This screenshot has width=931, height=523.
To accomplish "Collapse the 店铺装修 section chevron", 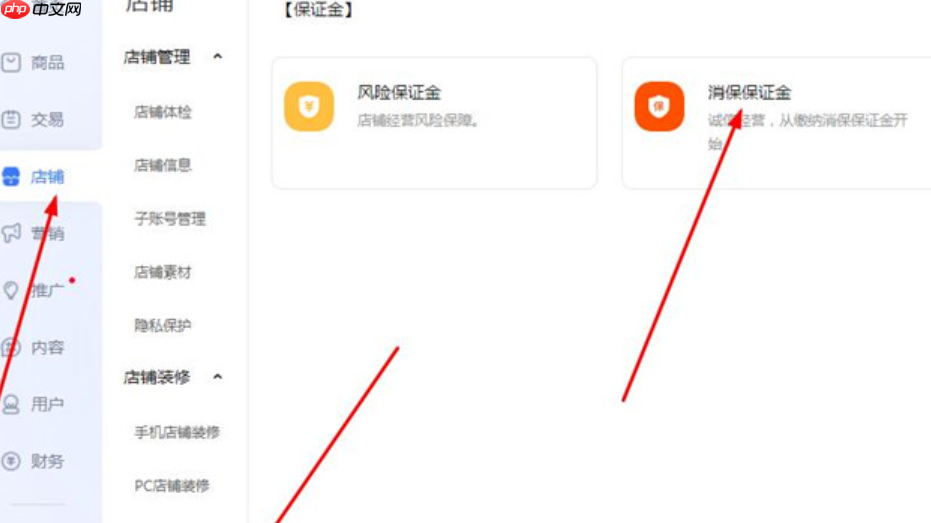I will click(217, 377).
